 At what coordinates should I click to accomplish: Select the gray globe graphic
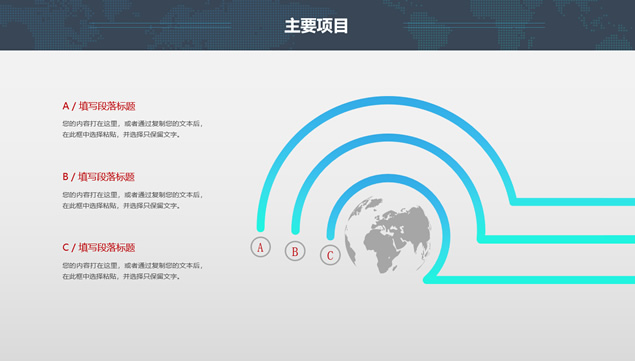(x=388, y=235)
